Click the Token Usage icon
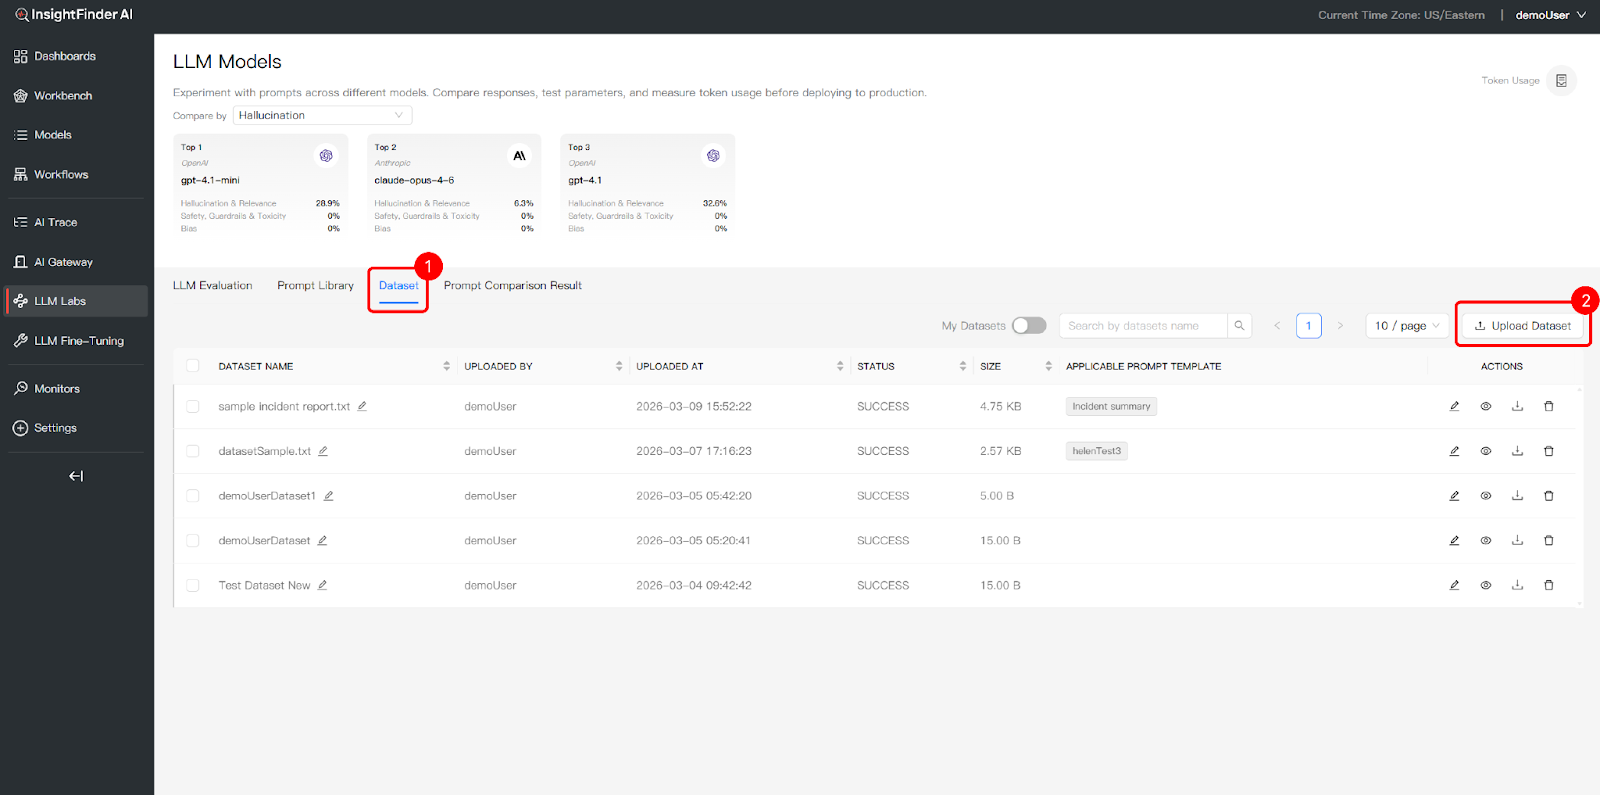This screenshot has height=795, width=1600. click(1561, 81)
